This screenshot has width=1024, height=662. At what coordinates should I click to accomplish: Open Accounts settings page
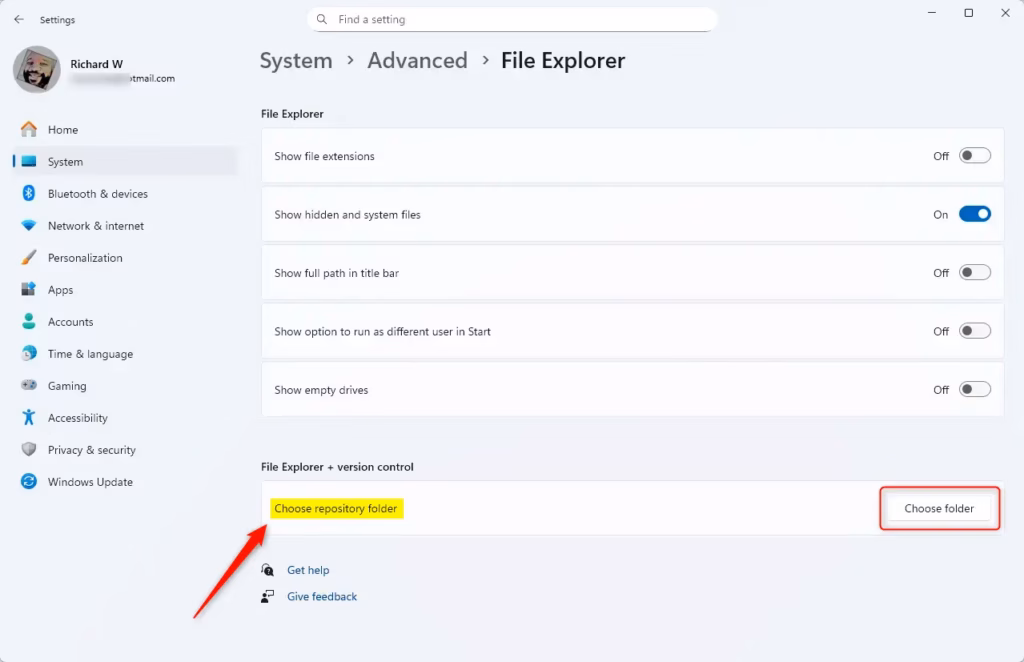pyautogui.click(x=125, y=321)
